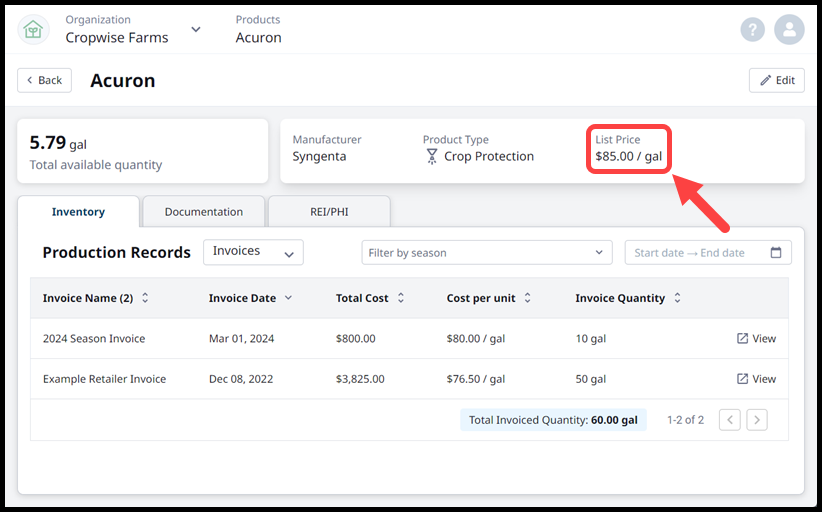This screenshot has height=512, width=822.
Task: View the 2024 Season Invoice
Action: (x=756, y=339)
